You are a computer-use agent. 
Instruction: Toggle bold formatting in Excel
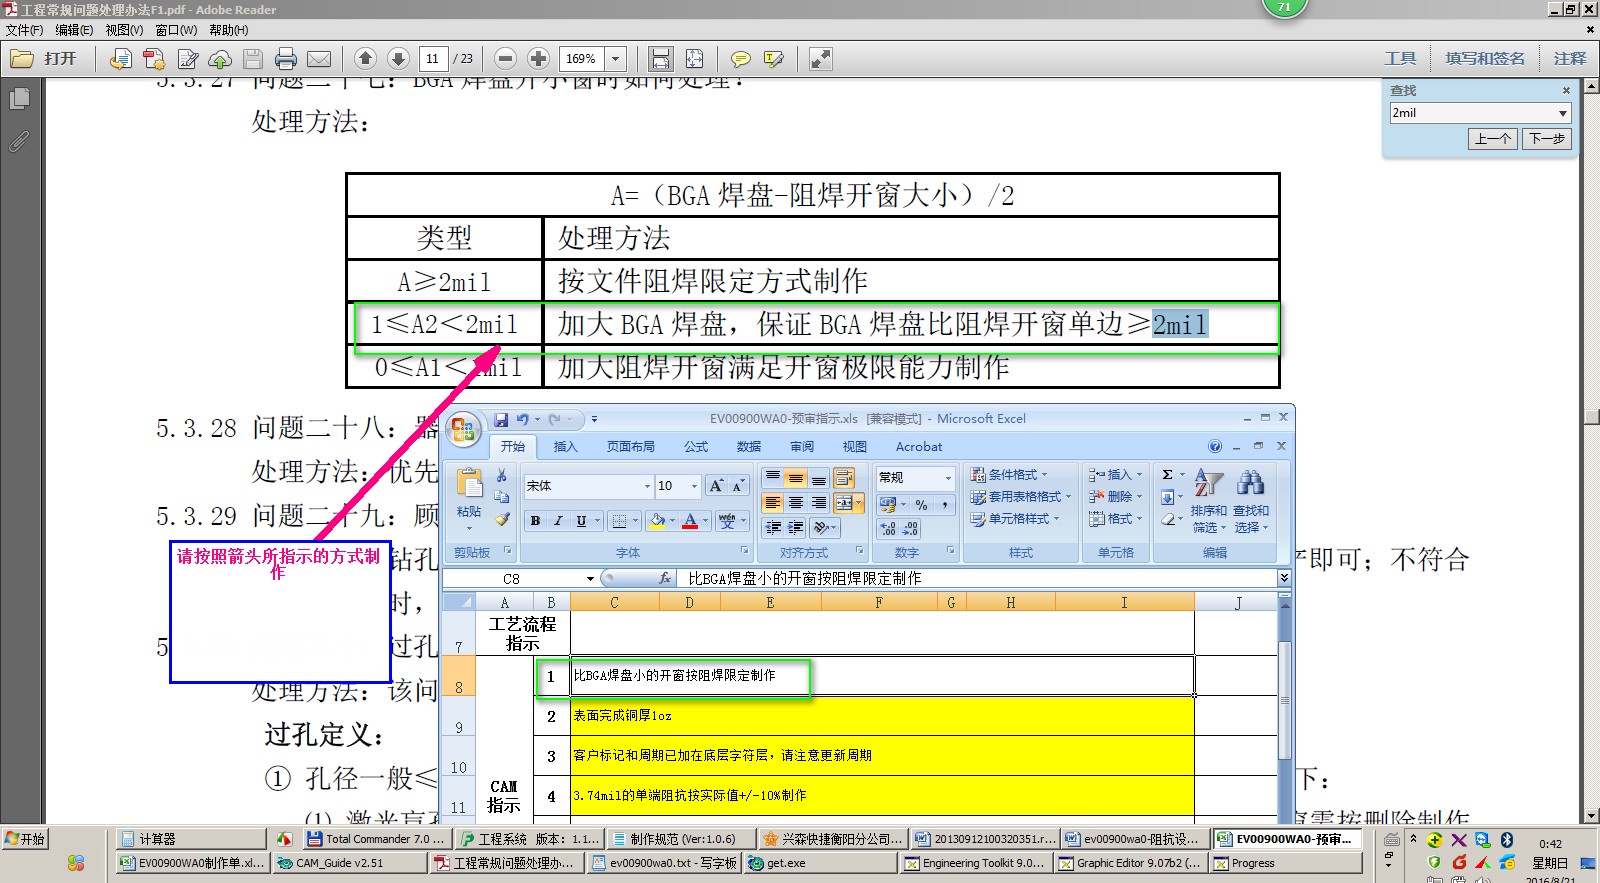[x=535, y=521]
